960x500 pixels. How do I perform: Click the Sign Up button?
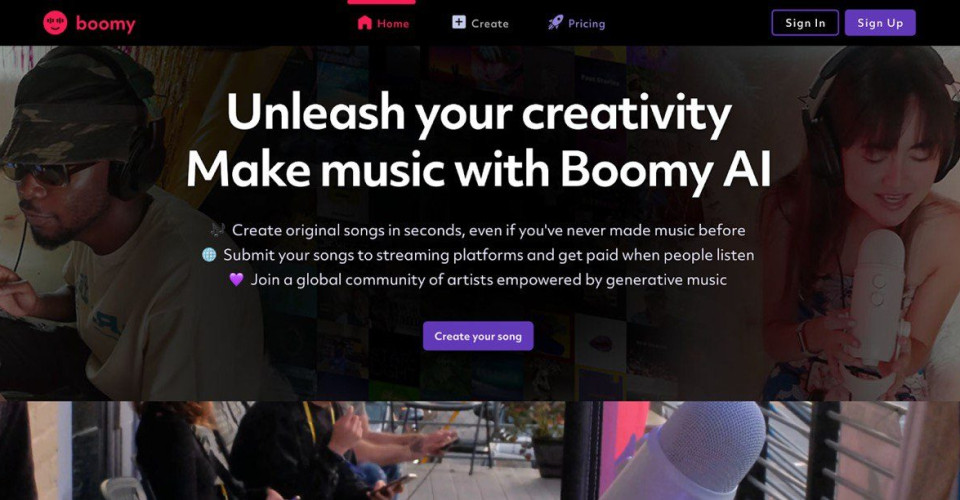880,23
